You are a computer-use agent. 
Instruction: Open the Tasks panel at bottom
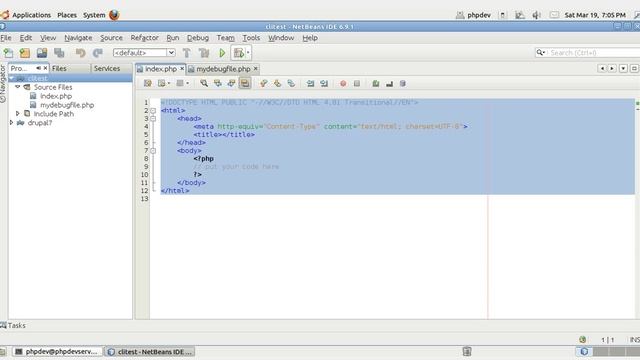(x=13, y=325)
